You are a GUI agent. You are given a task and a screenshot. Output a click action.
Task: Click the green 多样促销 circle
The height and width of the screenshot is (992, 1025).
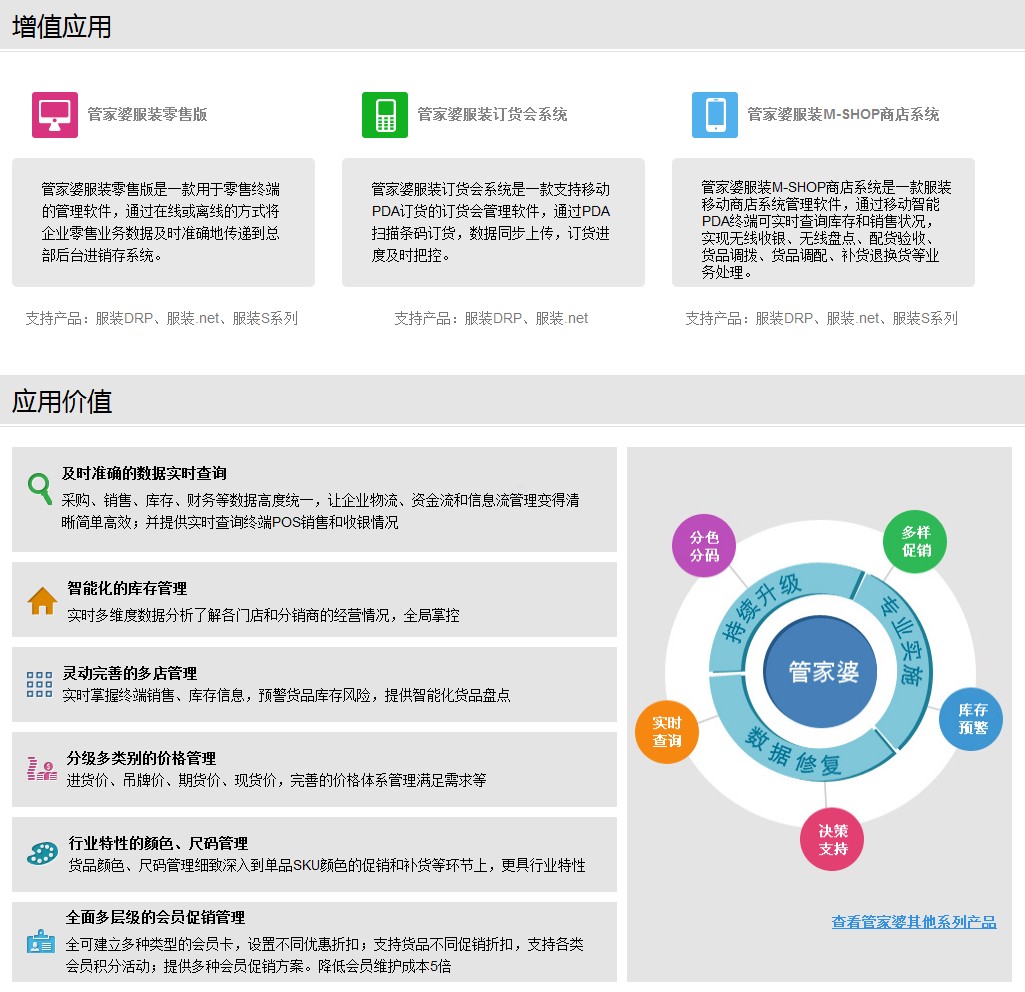coord(916,542)
